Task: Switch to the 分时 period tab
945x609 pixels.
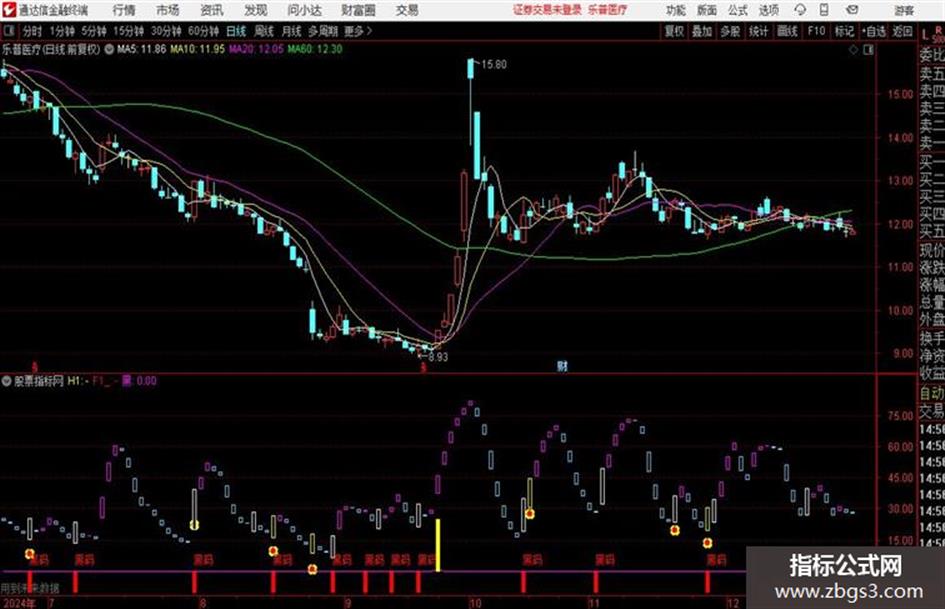Action: pyautogui.click(x=32, y=31)
